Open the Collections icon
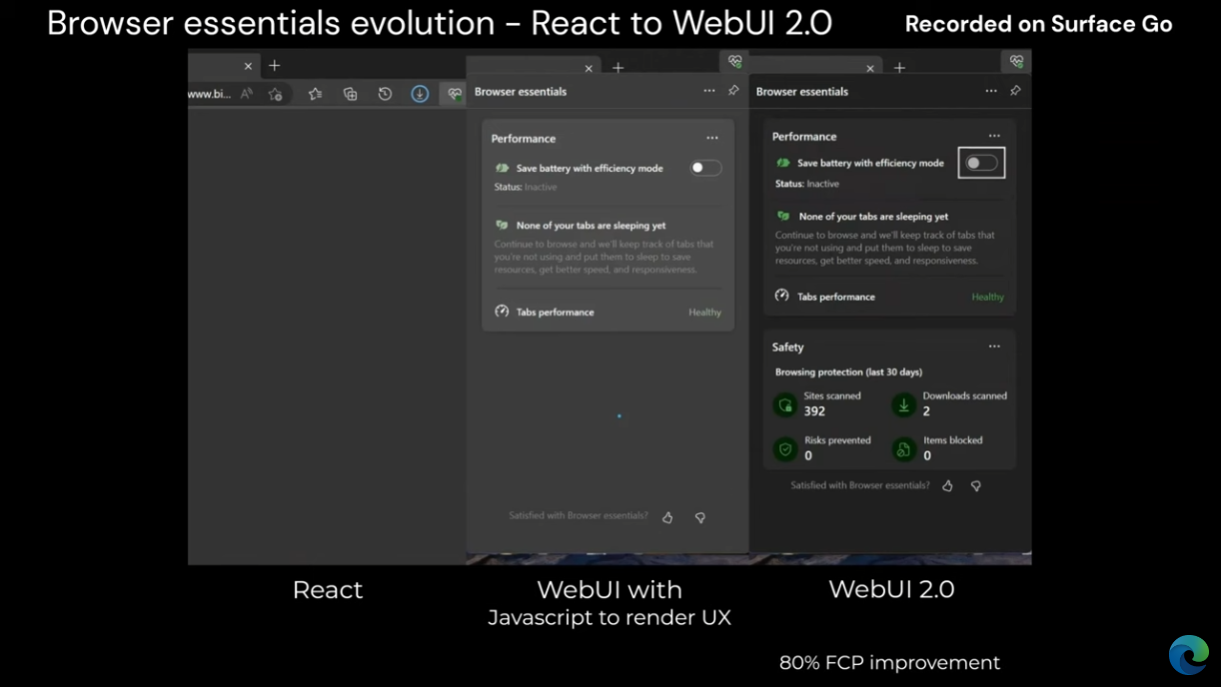This screenshot has width=1221, height=687. tap(349, 93)
